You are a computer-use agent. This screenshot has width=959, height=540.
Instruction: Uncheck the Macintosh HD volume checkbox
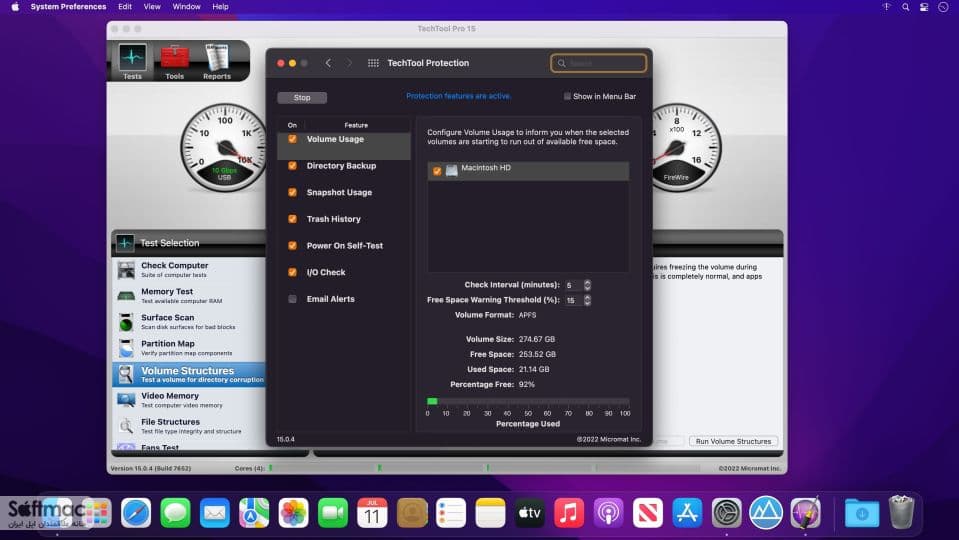point(437,171)
